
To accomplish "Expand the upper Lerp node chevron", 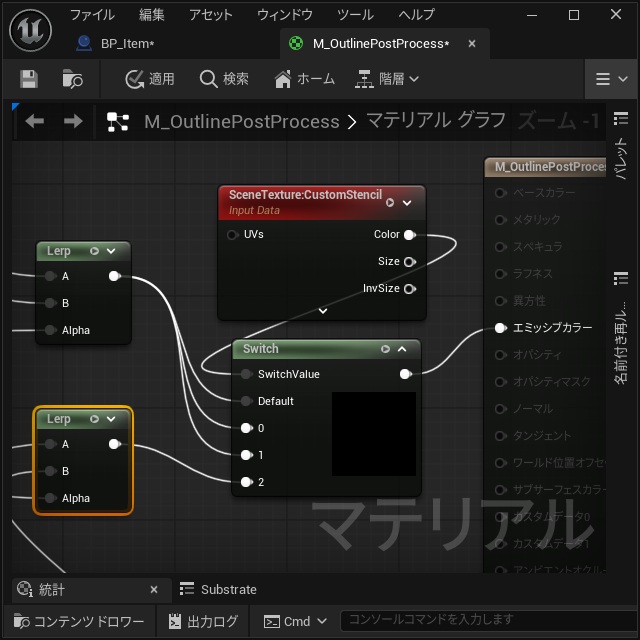I will 111,251.
